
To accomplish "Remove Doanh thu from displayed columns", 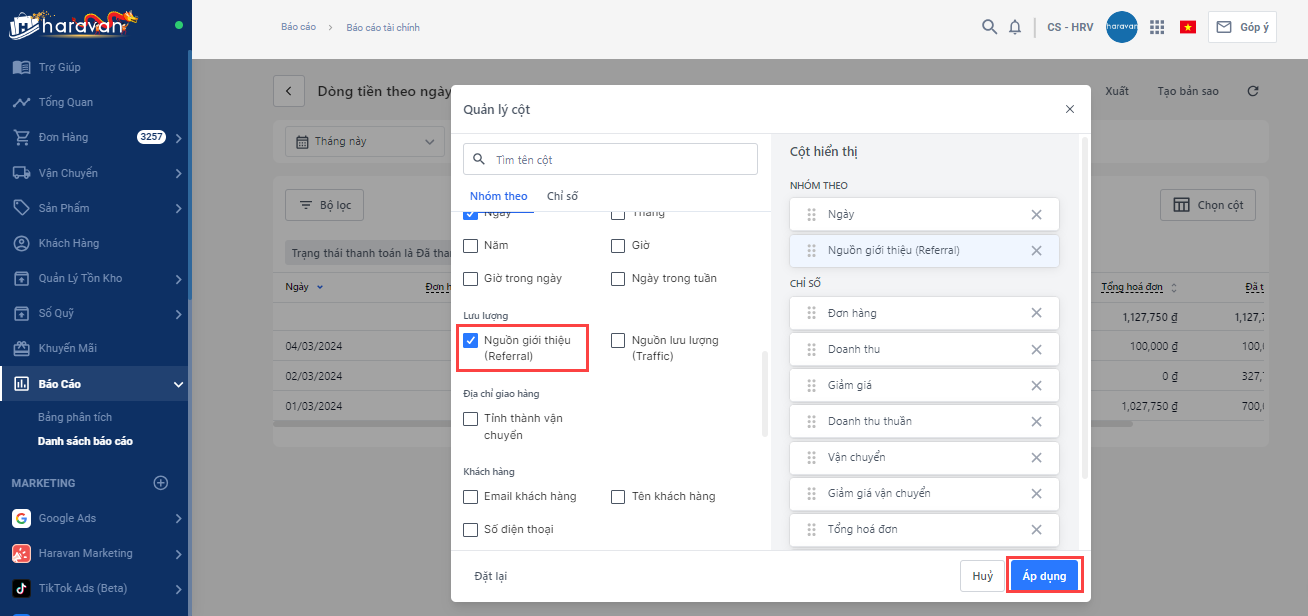I will pyautogui.click(x=1036, y=349).
